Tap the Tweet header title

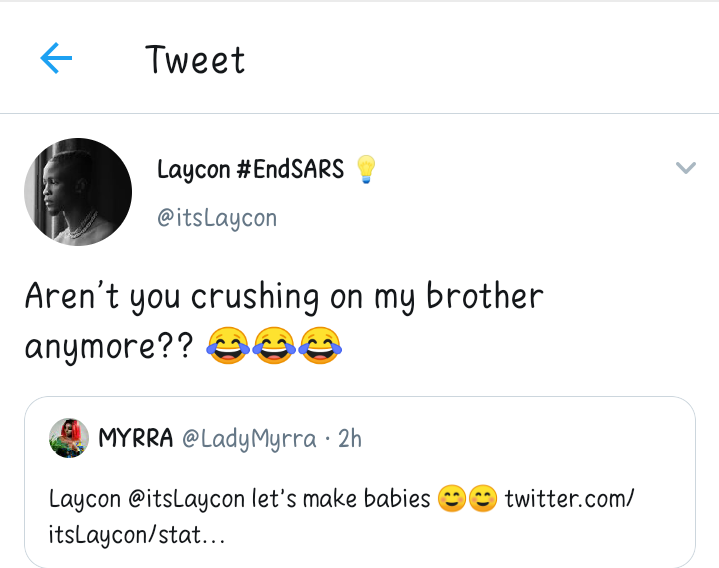pyautogui.click(x=195, y=60)
